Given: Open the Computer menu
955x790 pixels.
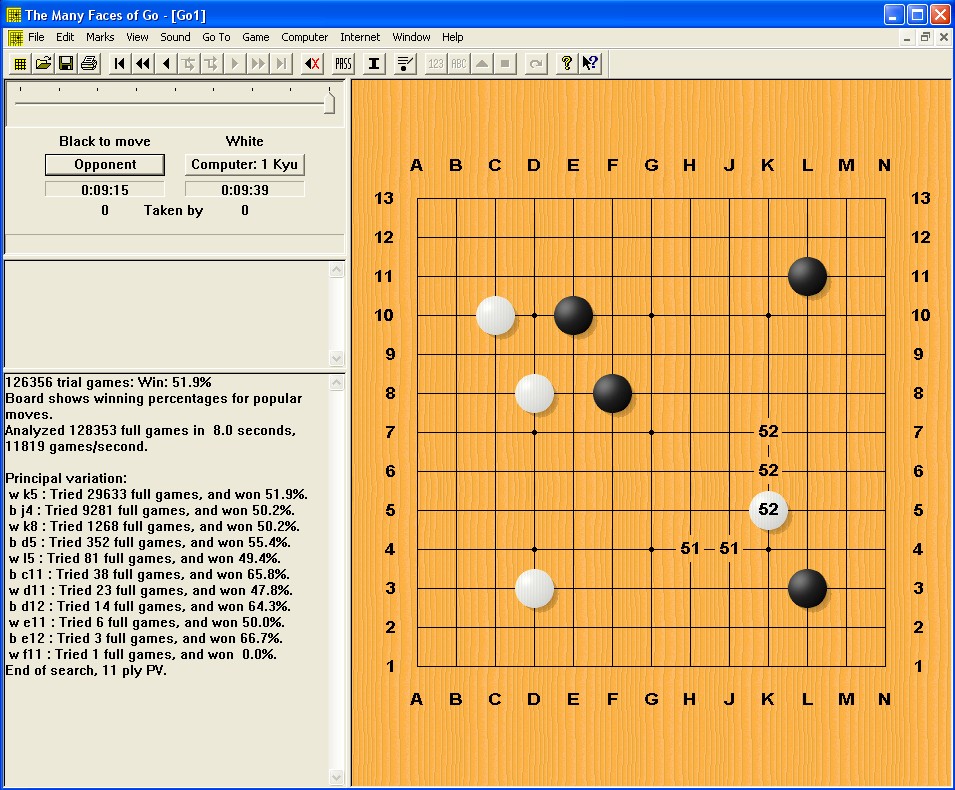Looking at the screenshot, I should coord(304,37).
